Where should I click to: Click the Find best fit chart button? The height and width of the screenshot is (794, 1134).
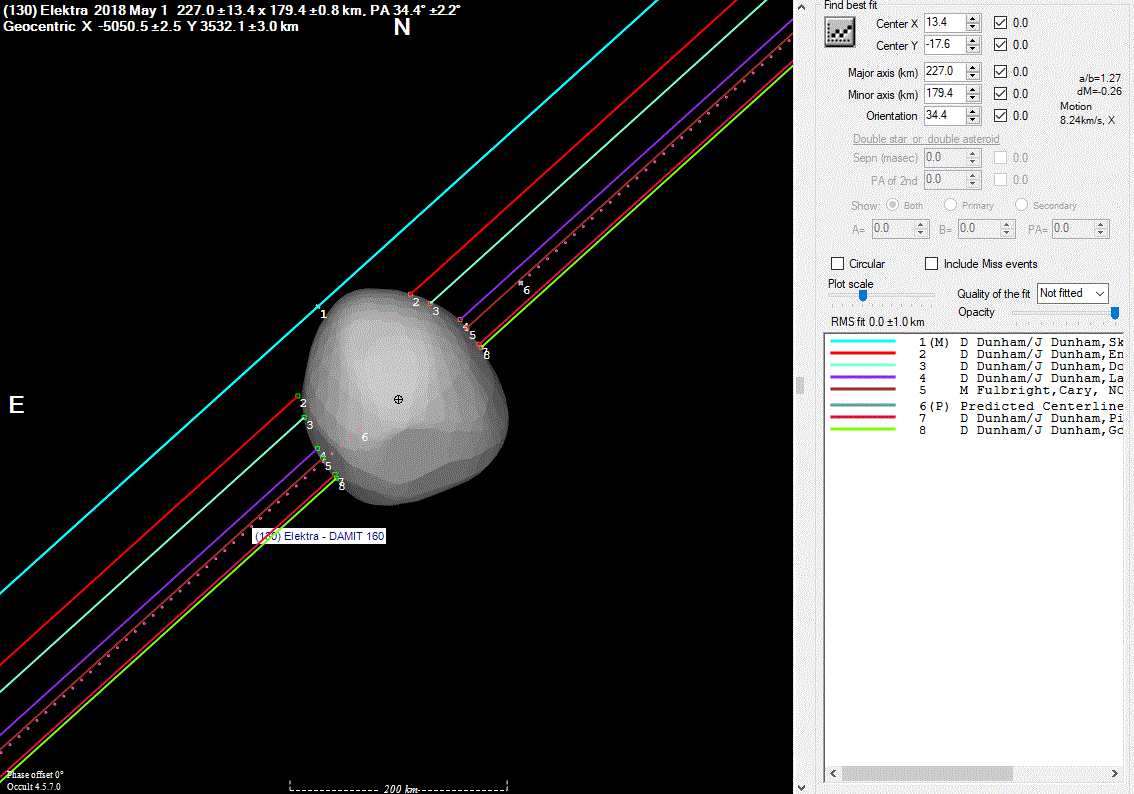[841, 33]
